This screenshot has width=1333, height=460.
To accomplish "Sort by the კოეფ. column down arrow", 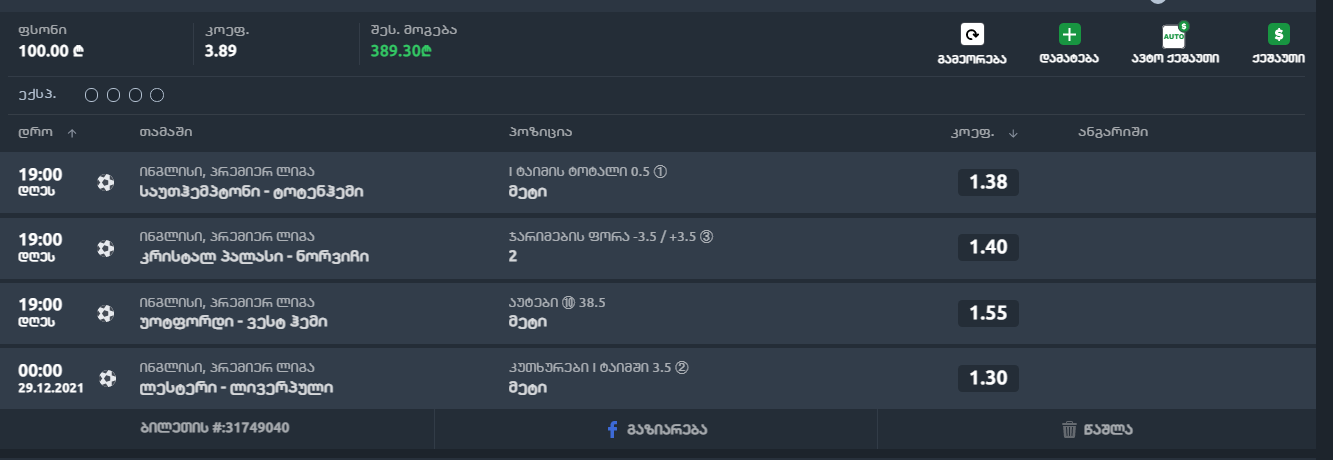I will coord(1012,133).
